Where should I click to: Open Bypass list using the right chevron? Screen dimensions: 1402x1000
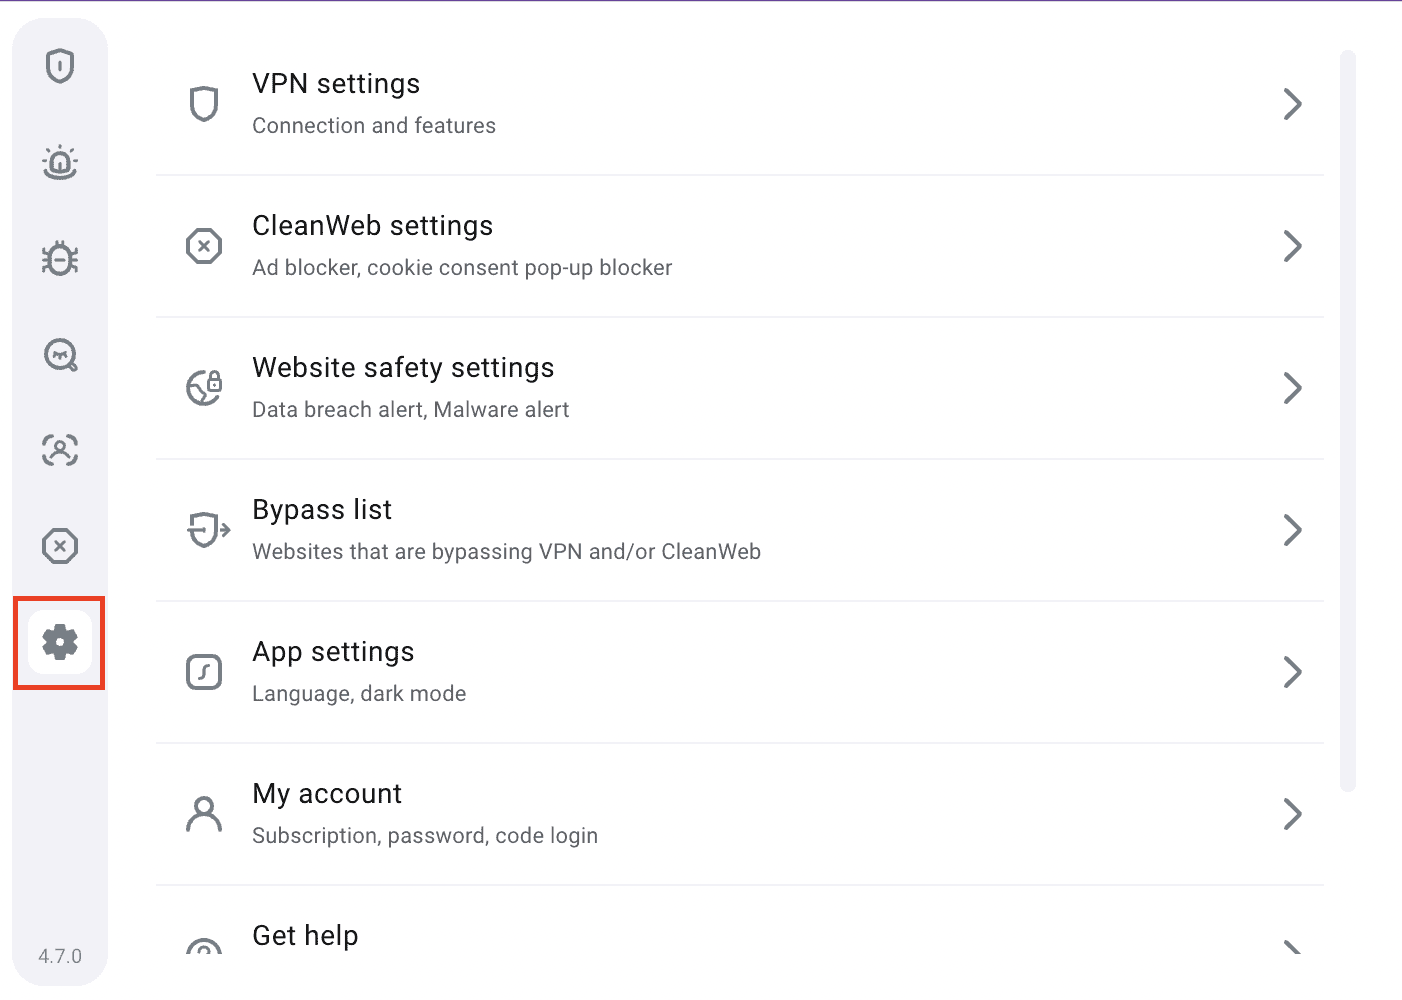[x=1292, y=530]
